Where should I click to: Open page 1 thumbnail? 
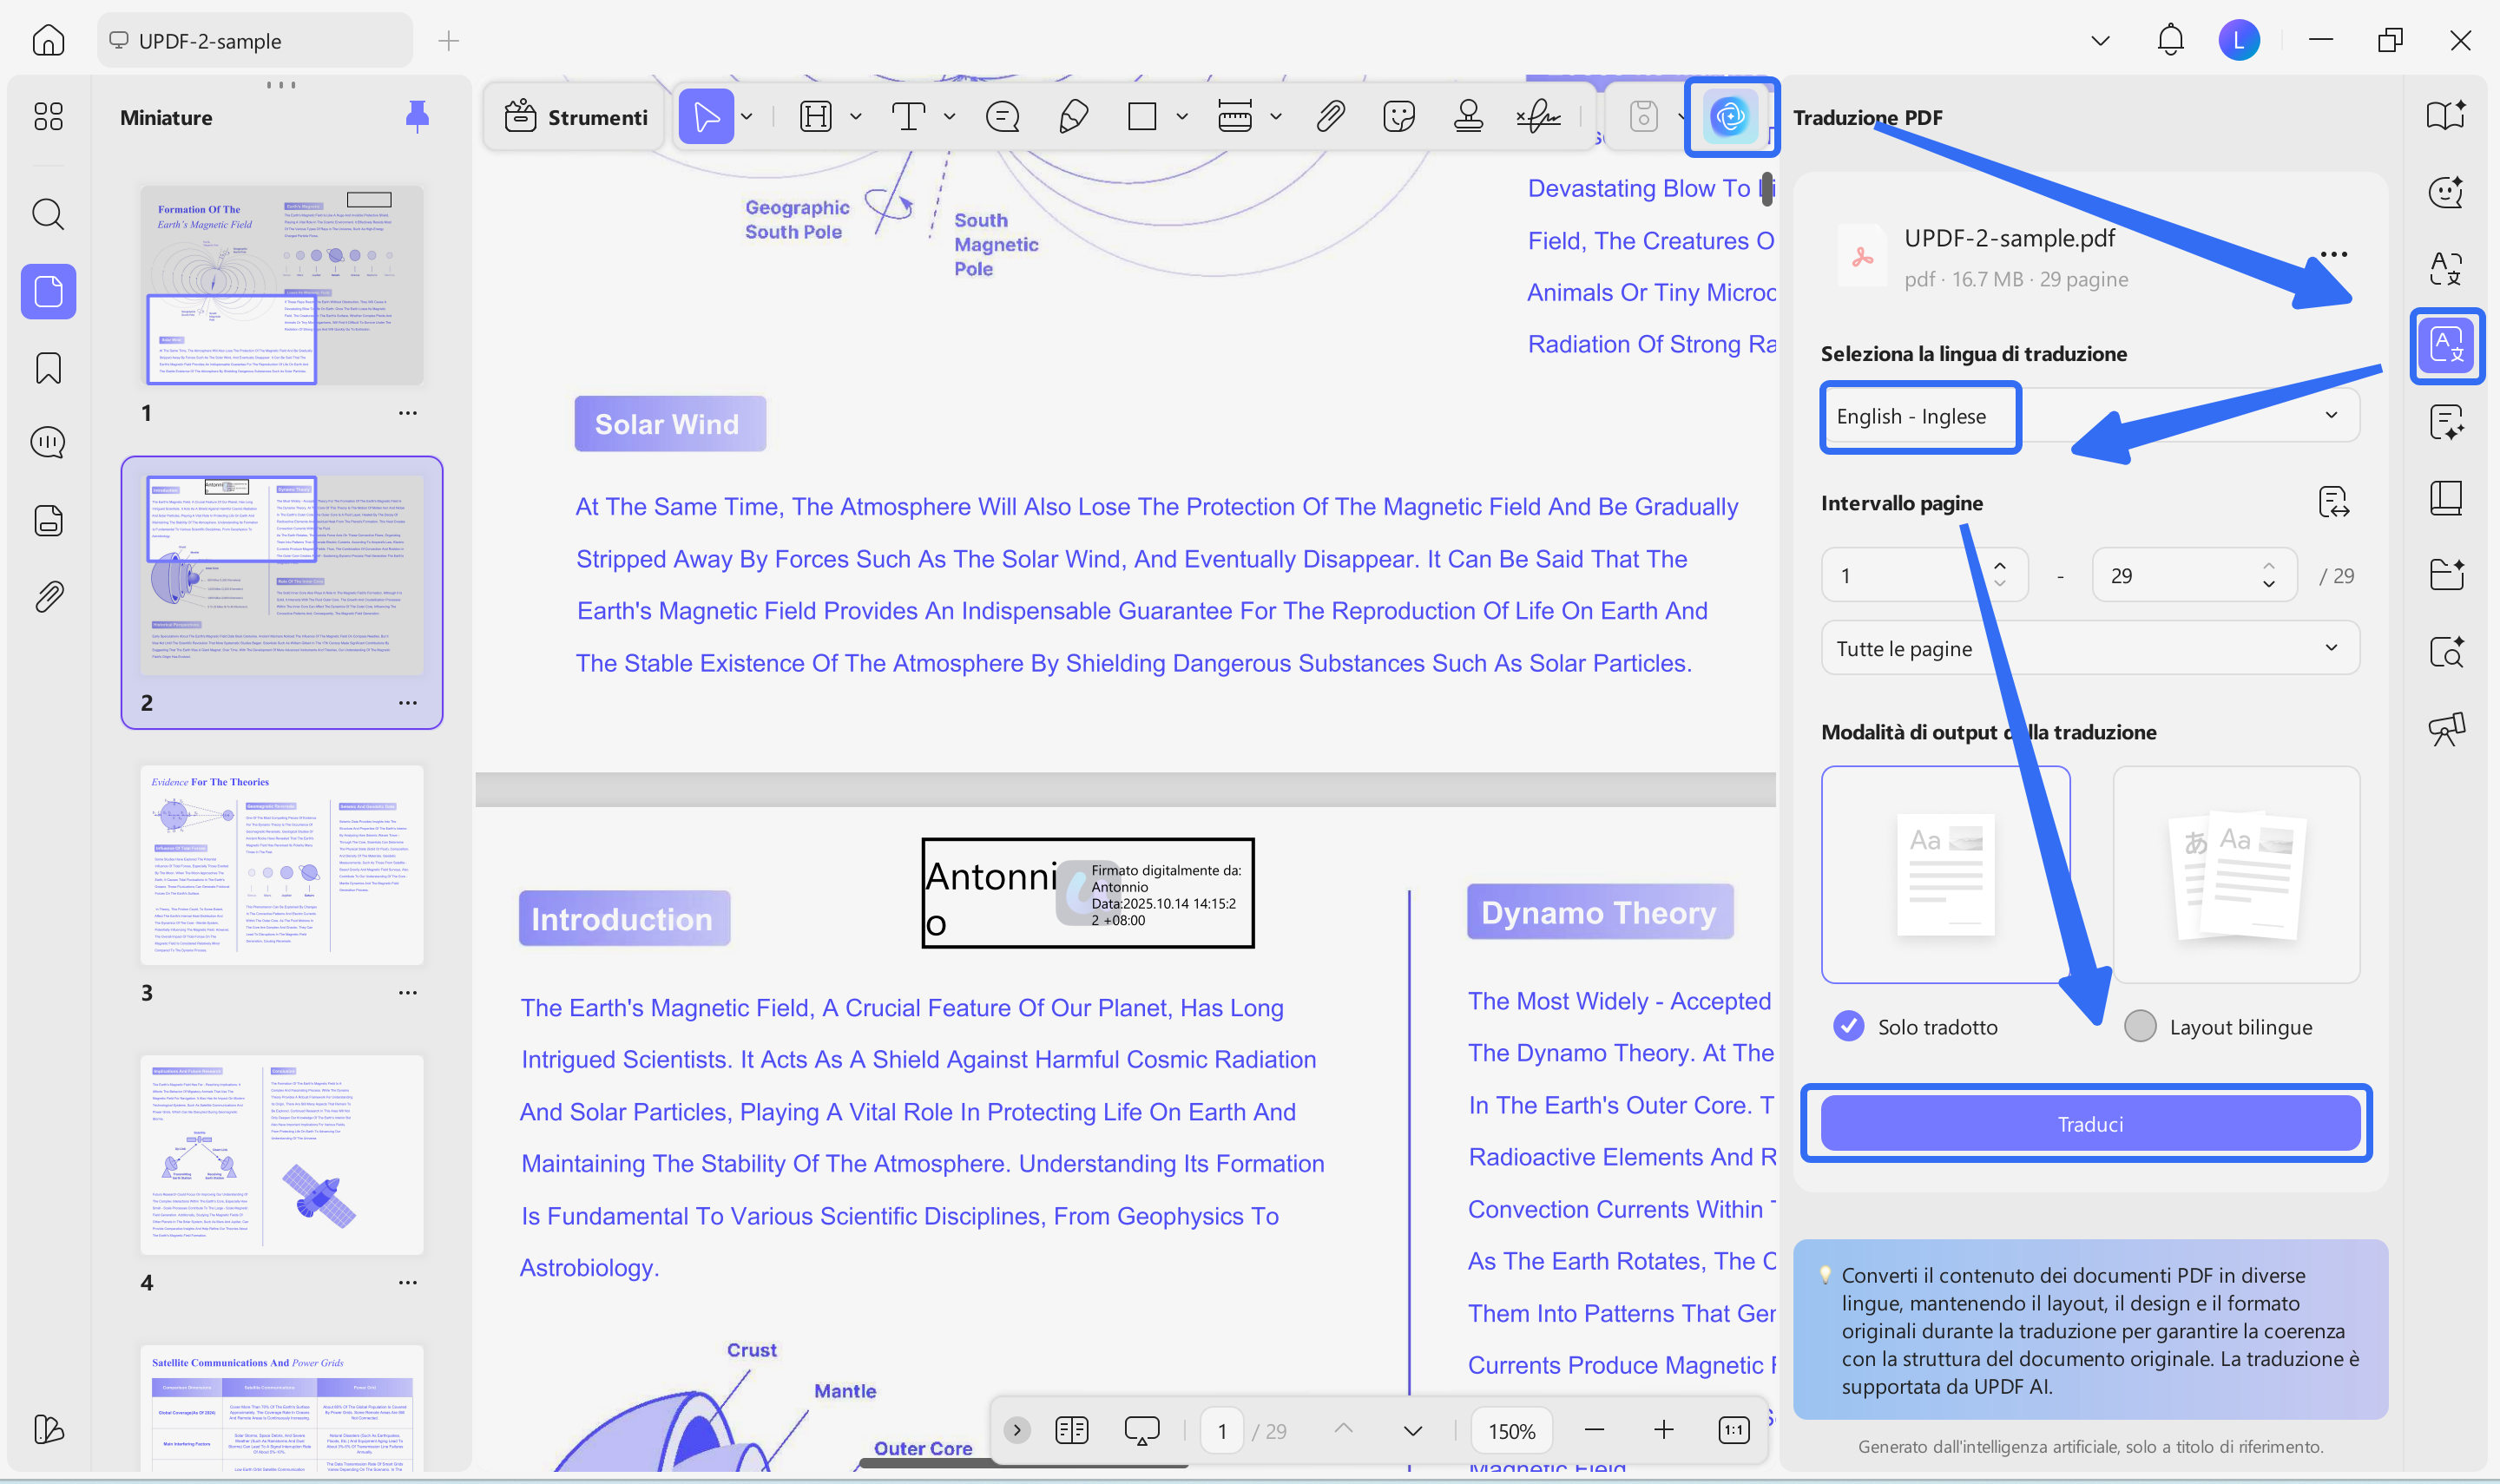281,285
